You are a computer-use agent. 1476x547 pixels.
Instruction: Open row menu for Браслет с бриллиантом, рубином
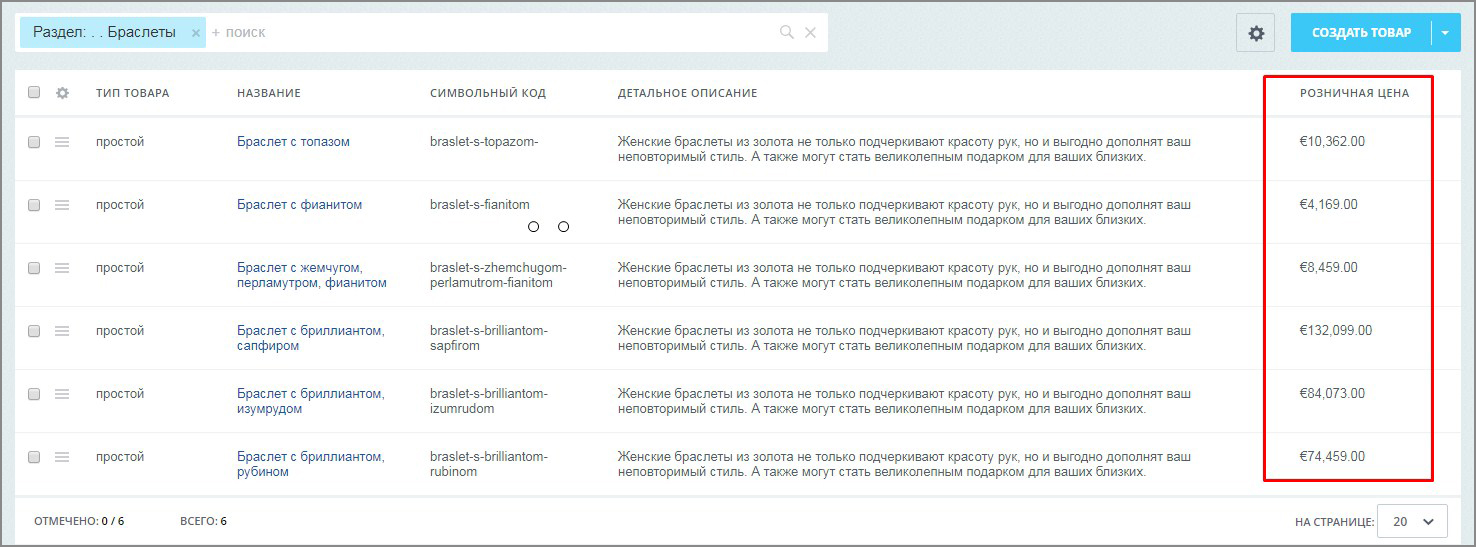62,457
